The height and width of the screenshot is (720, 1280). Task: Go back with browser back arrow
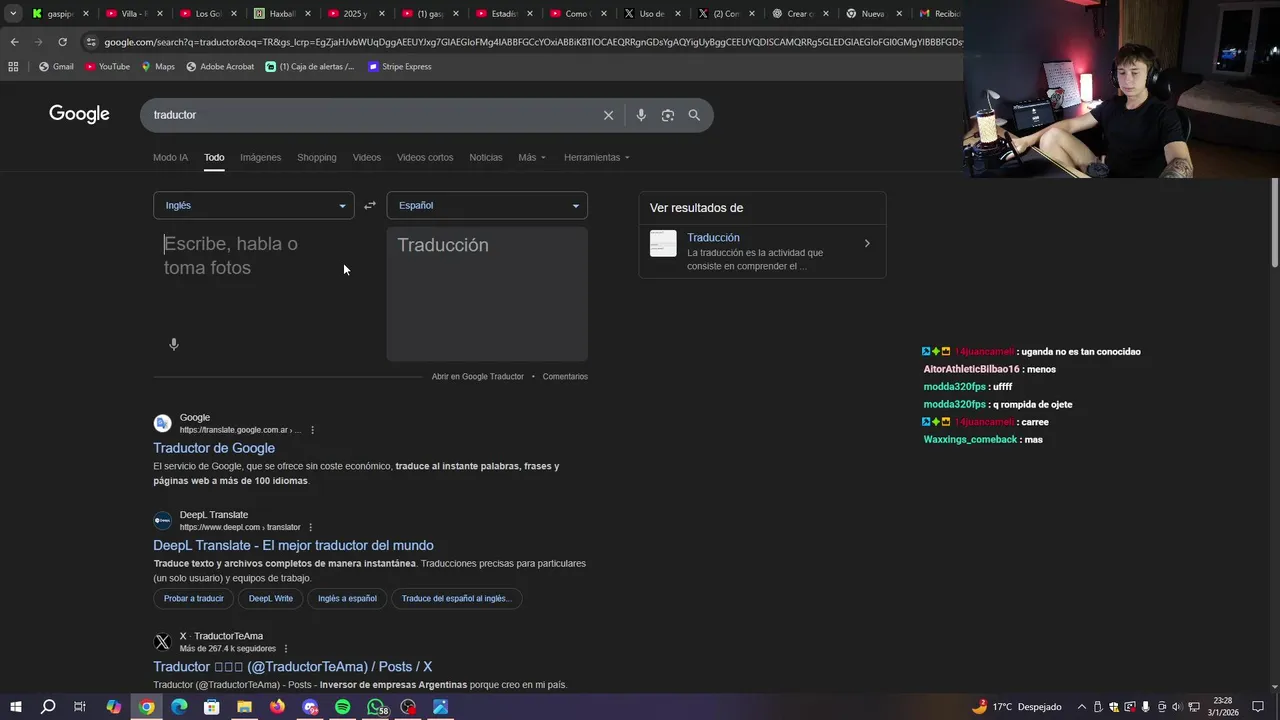click(14, 42)
